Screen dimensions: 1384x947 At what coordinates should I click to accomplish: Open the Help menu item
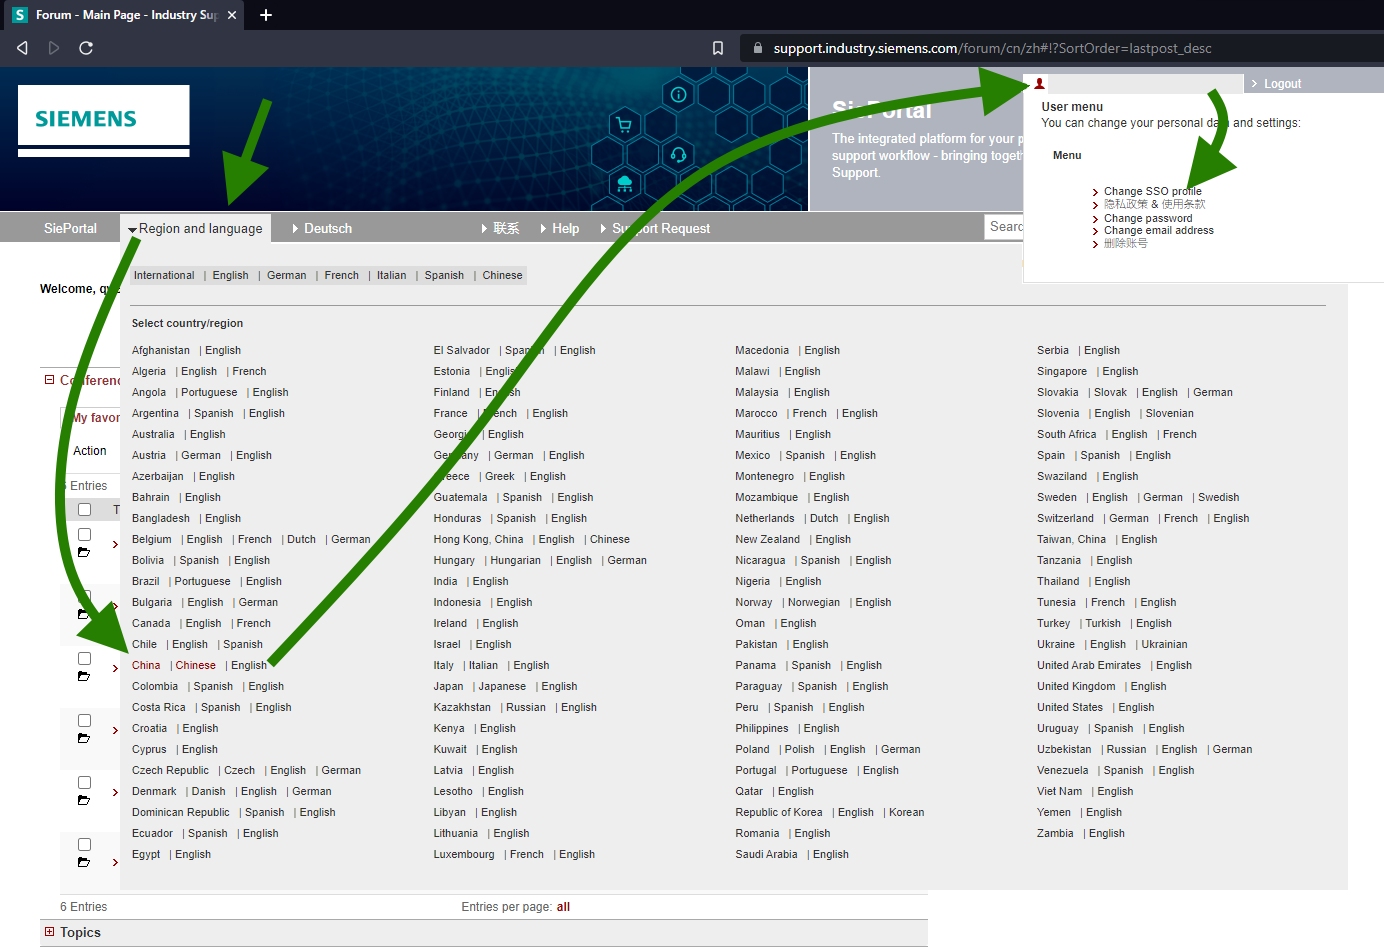click(565, 229)
